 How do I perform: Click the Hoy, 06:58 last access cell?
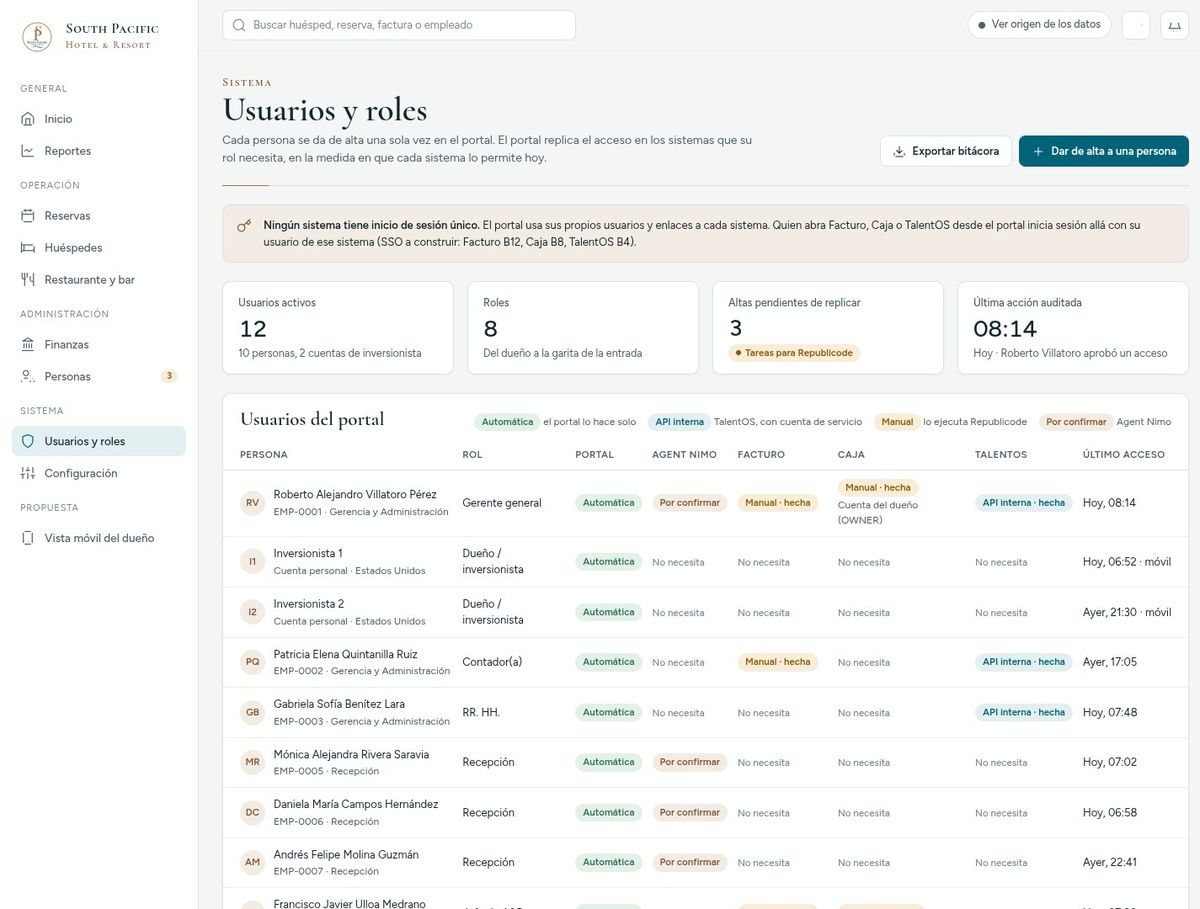1110,813
